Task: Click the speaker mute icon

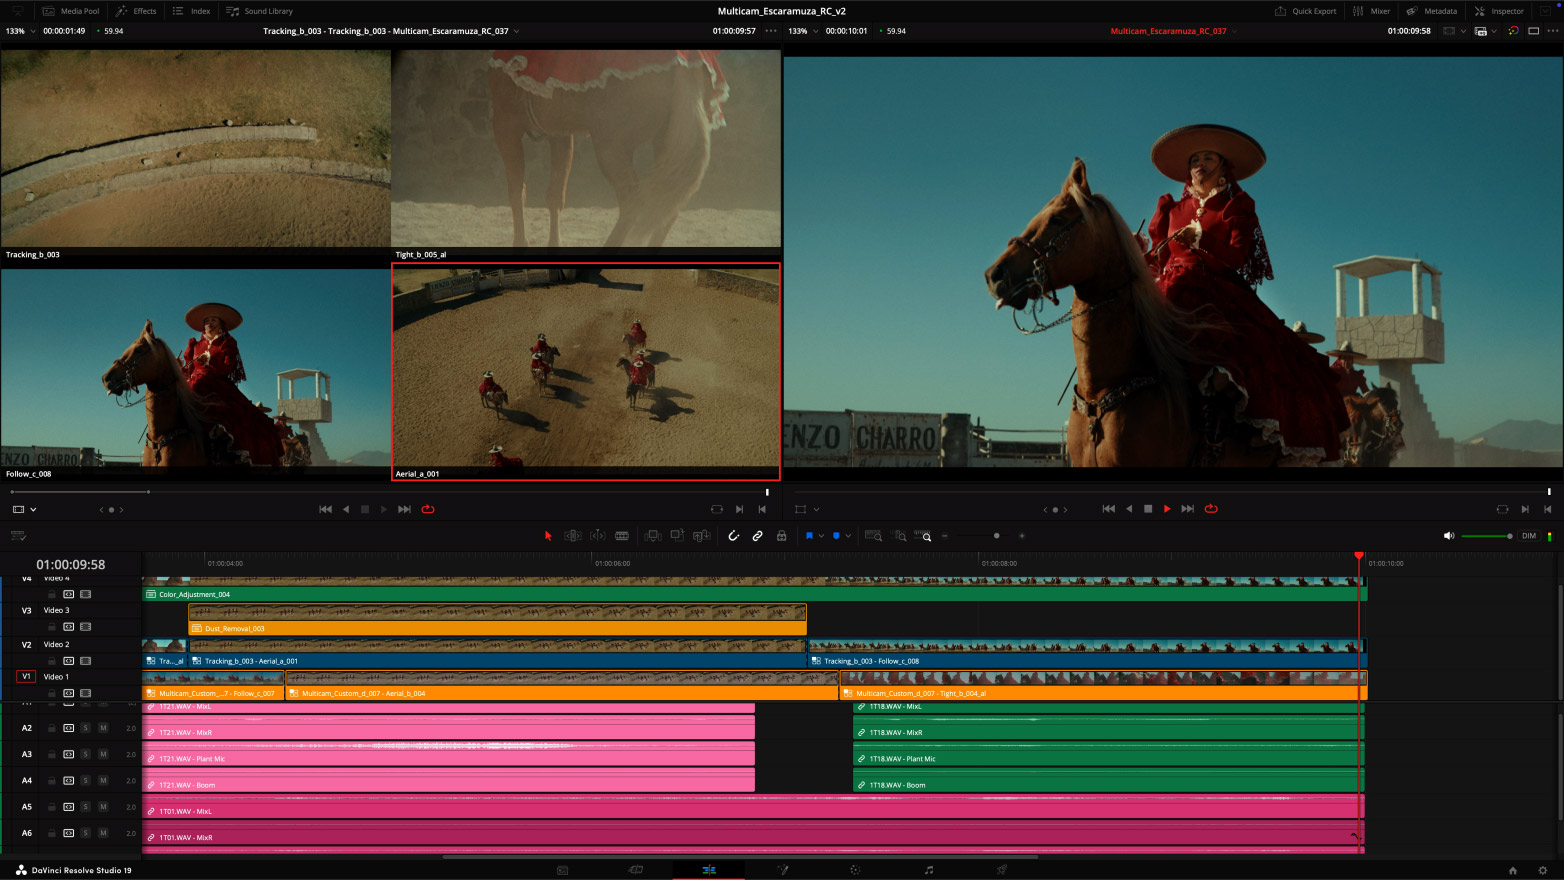Action: pyautogui.click(x=1448, y=536)
